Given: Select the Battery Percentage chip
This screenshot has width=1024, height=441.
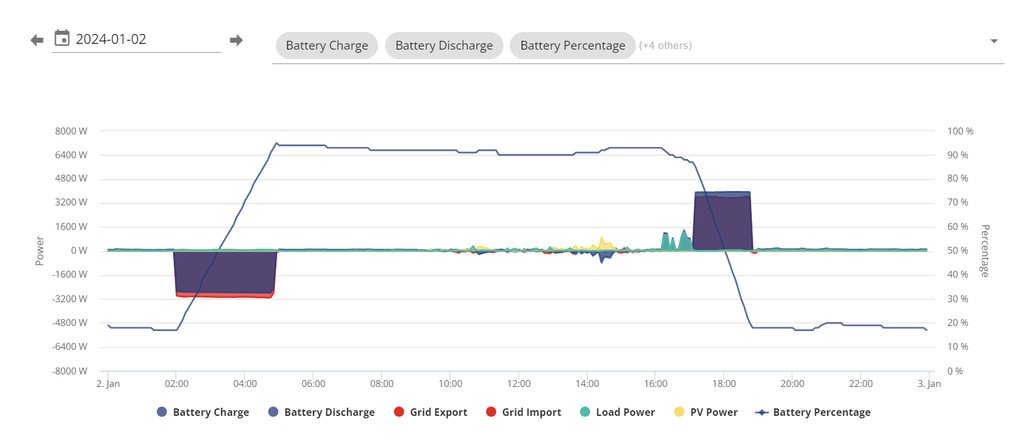Looking at the screenshot, I should (x=573, y=46).
